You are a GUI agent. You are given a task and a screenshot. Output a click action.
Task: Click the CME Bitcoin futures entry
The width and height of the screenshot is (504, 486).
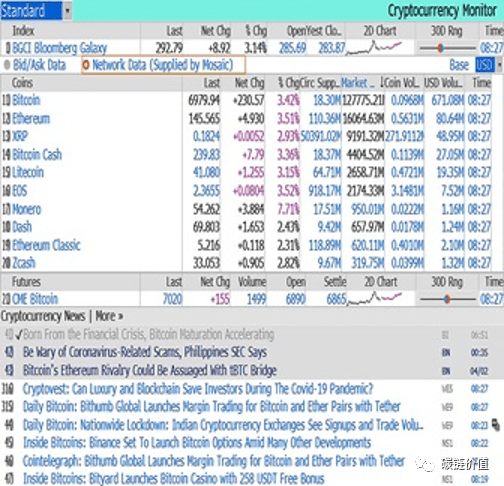pyautogui.click(x=35, y=299)
